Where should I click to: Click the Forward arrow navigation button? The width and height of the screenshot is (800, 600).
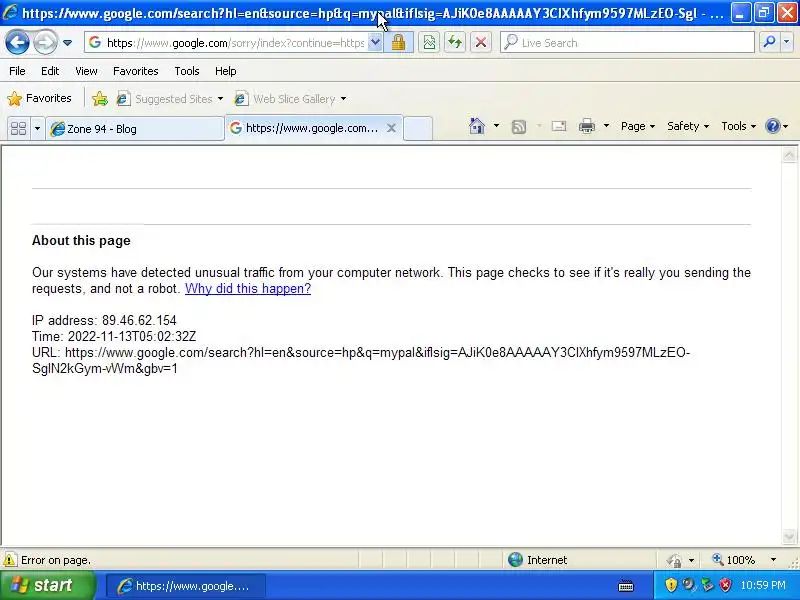tap(45, 43)
